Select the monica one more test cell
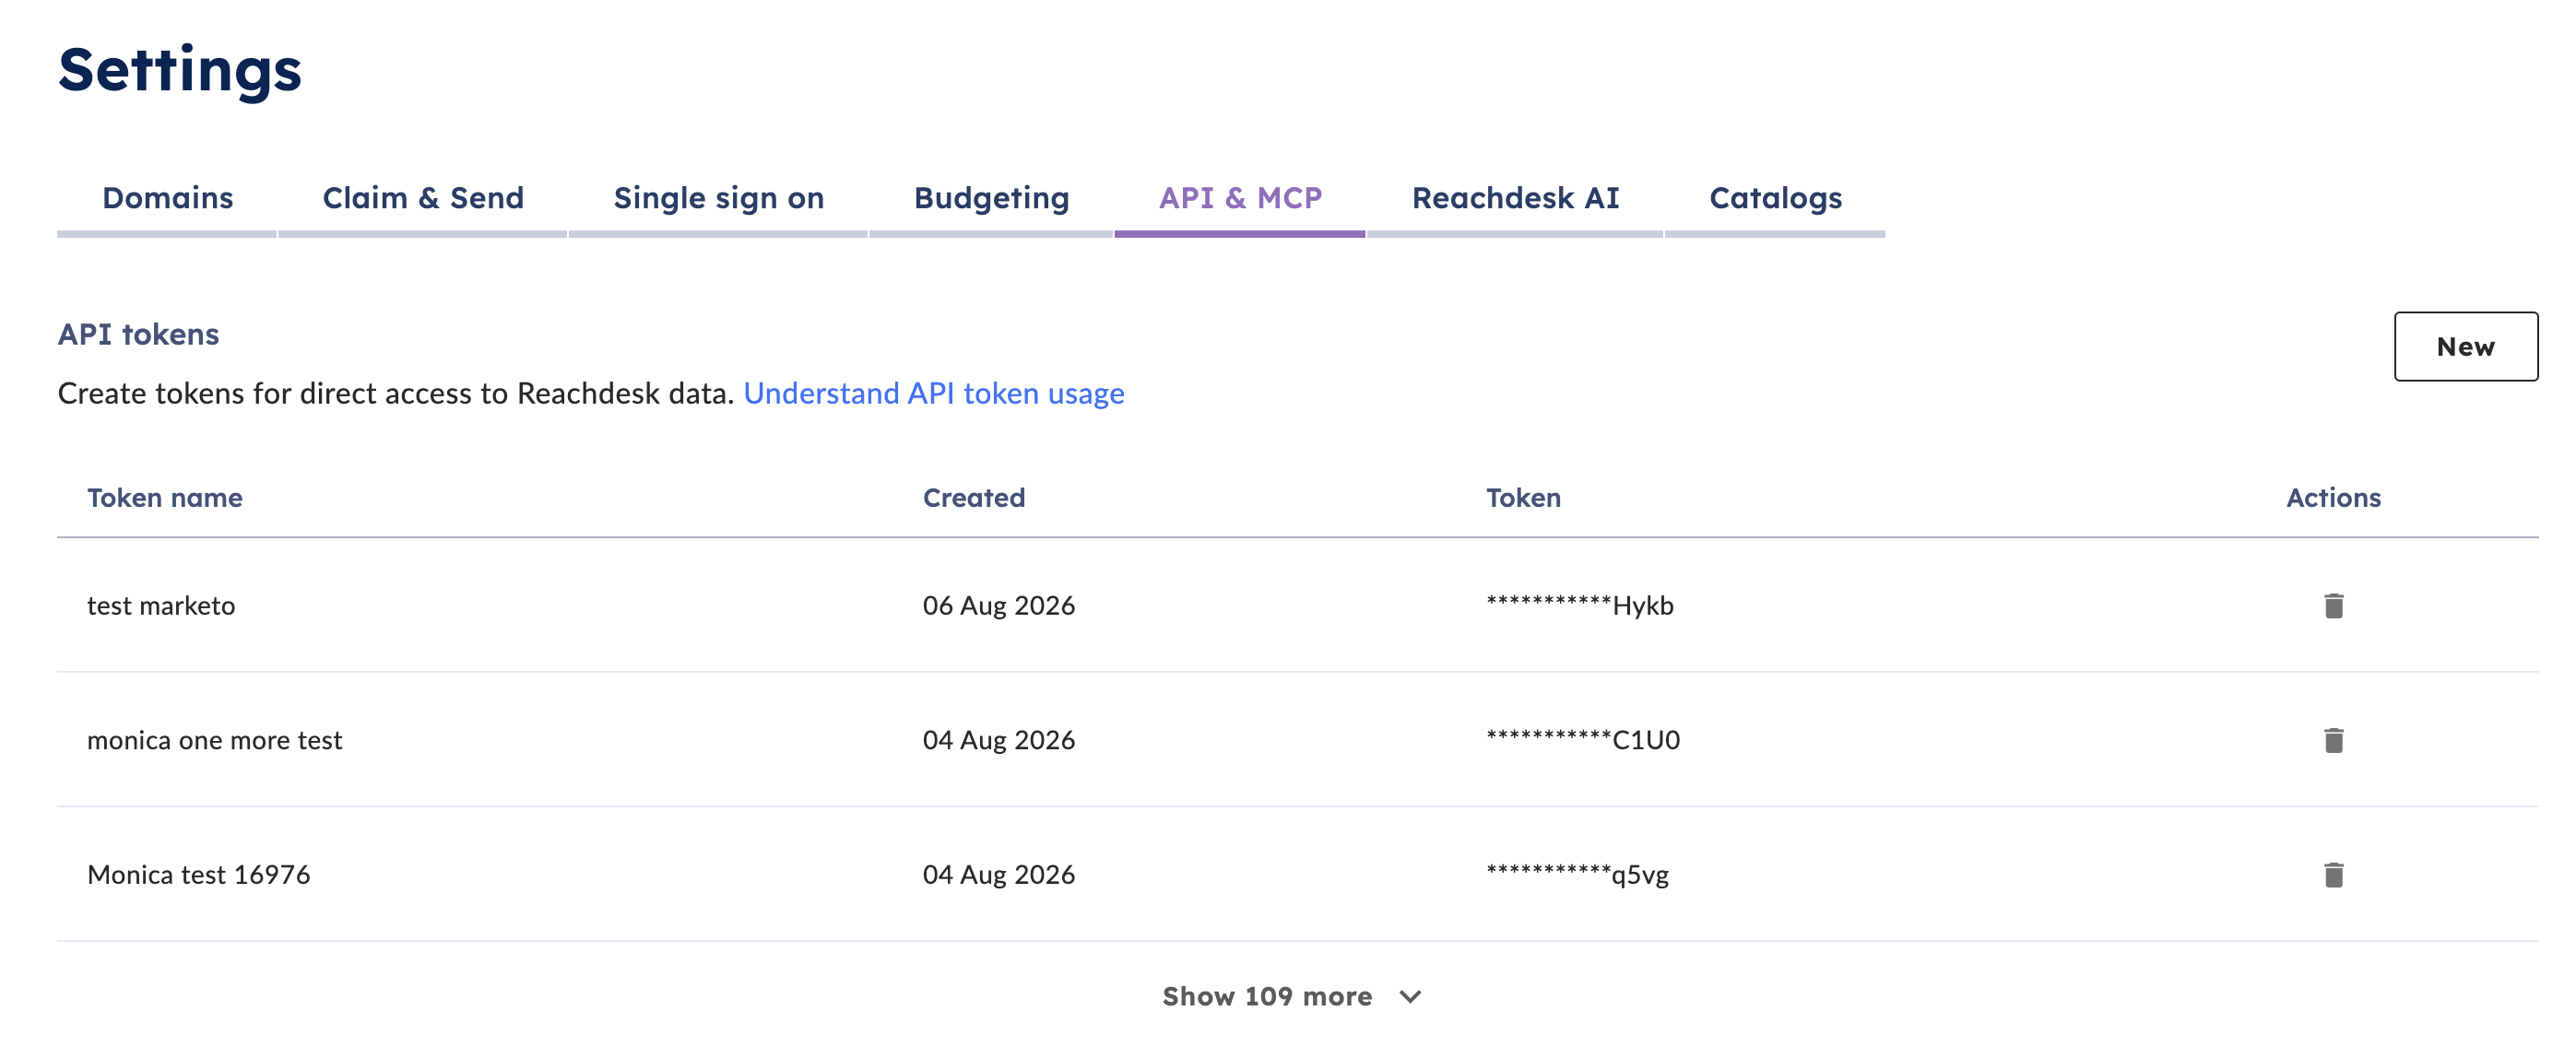 coord(214,740)
